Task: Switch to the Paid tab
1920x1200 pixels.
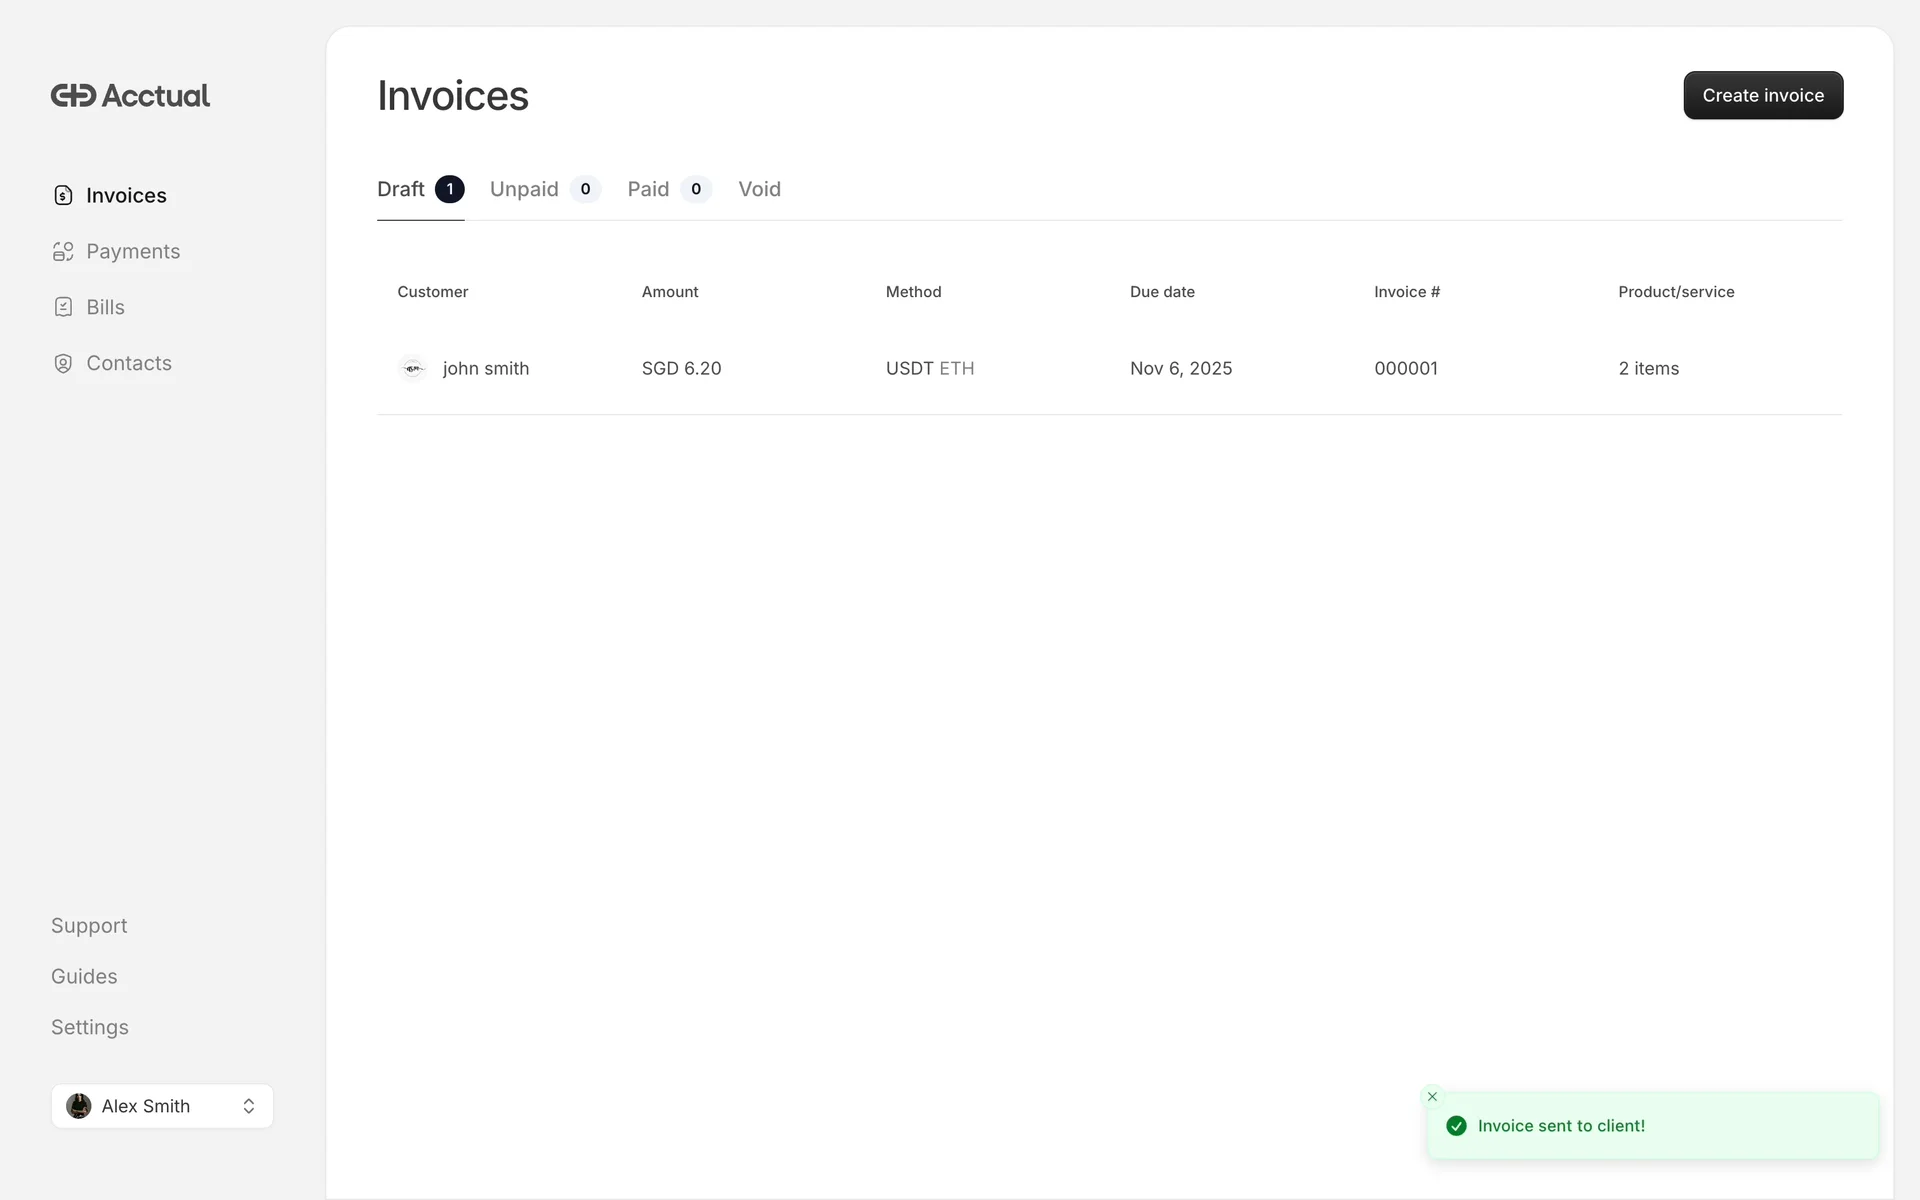Action: [648, 189]
